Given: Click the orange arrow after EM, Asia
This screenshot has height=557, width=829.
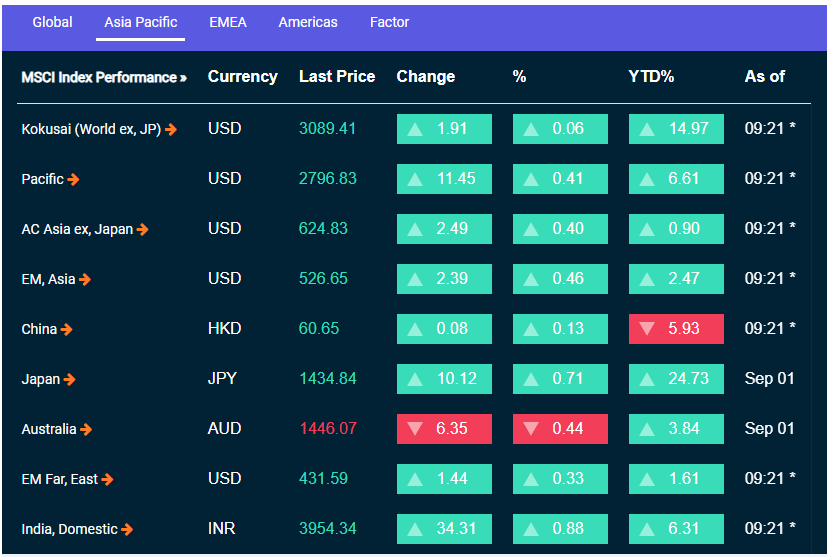Looking at the screenshot, I should [85, 279].
